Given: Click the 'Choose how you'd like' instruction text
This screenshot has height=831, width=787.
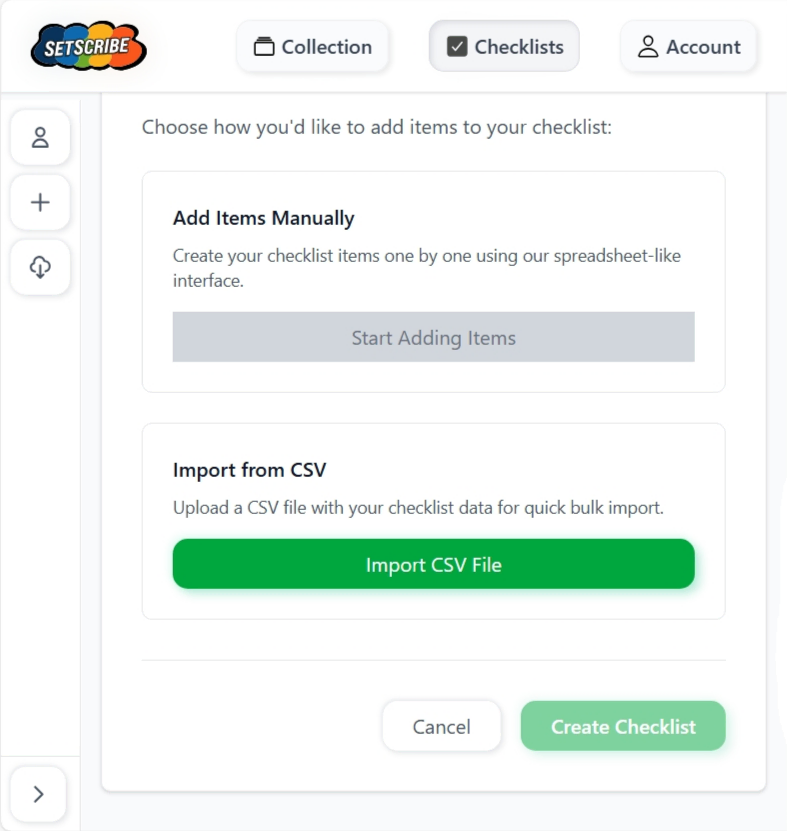Looking at the screenshot, I should click(x=376, y=127).
